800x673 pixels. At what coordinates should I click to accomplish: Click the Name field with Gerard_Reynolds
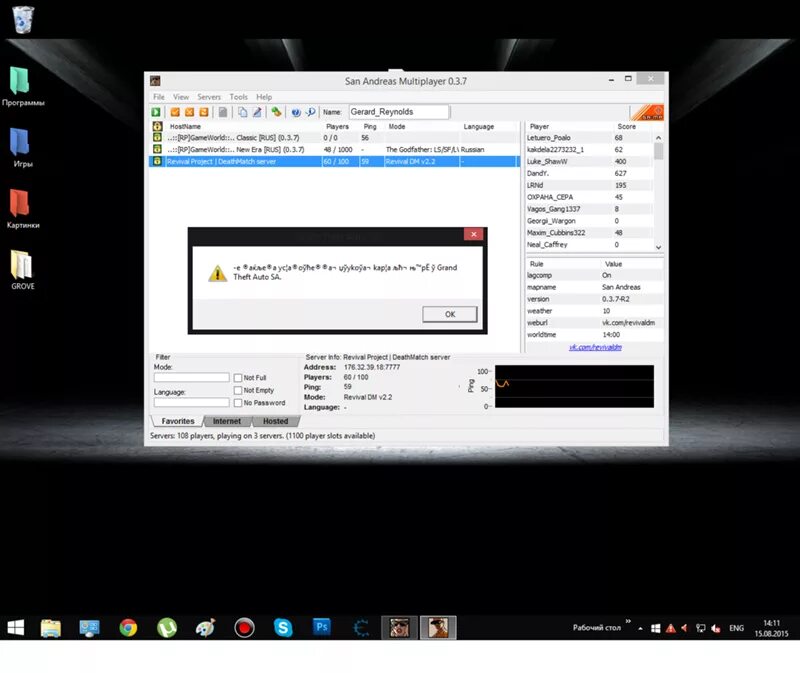pyautogui.click(x=399, y=112)
